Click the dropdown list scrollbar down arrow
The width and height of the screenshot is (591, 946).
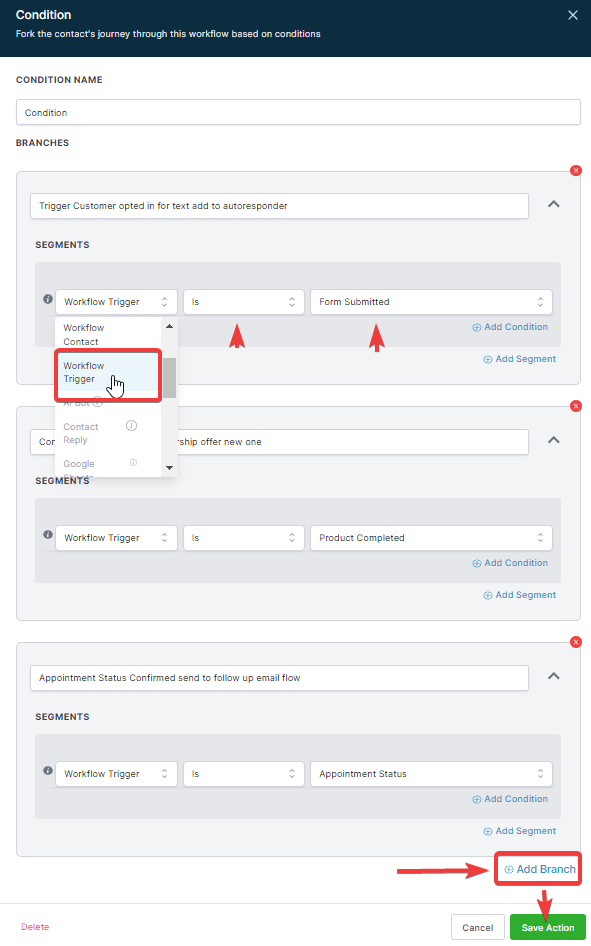169,468
